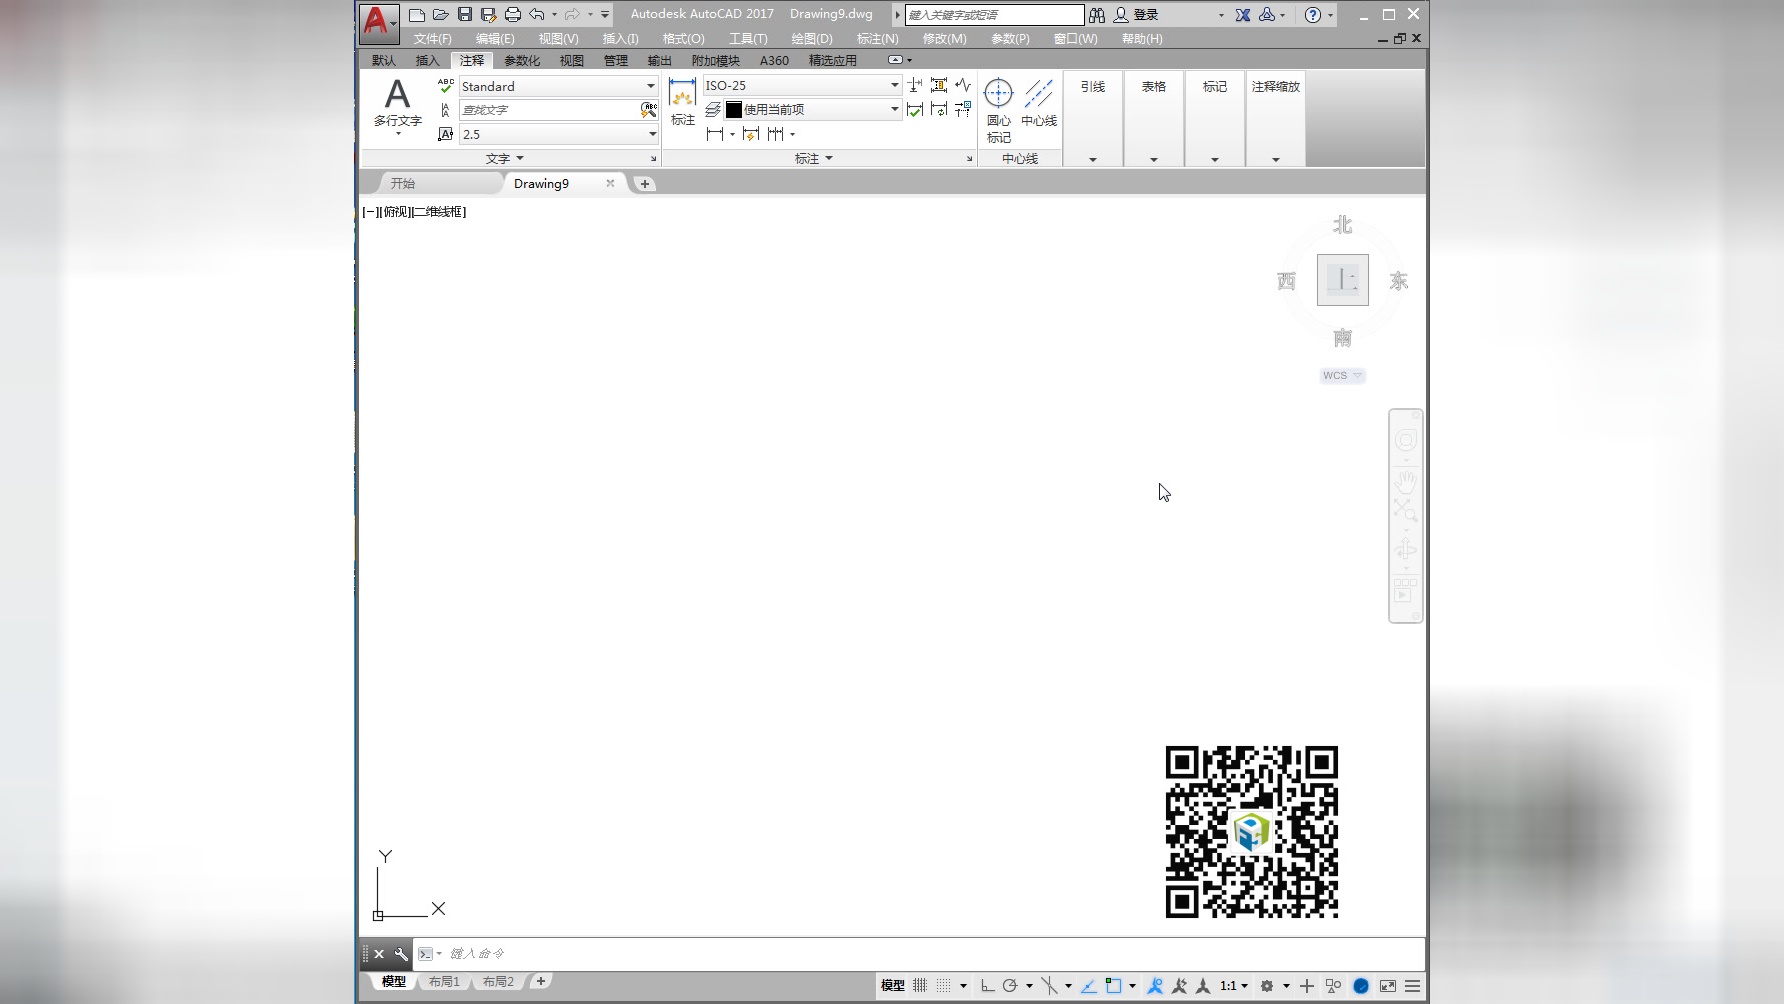Open the 标注(N) menu
Image resolution: width=1784 pixels, height=1004 pixels.
877,39
